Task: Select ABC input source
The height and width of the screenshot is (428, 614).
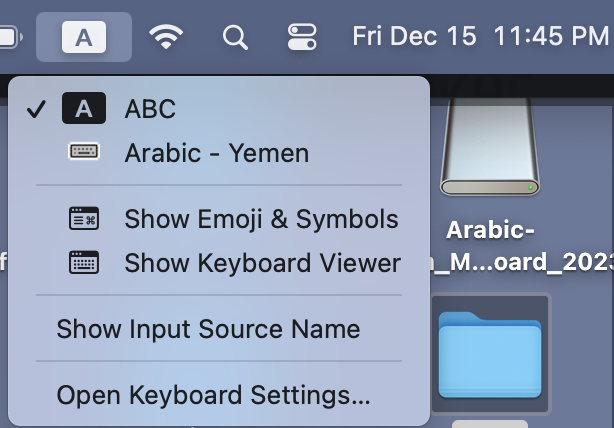Action: coord(150,108)
